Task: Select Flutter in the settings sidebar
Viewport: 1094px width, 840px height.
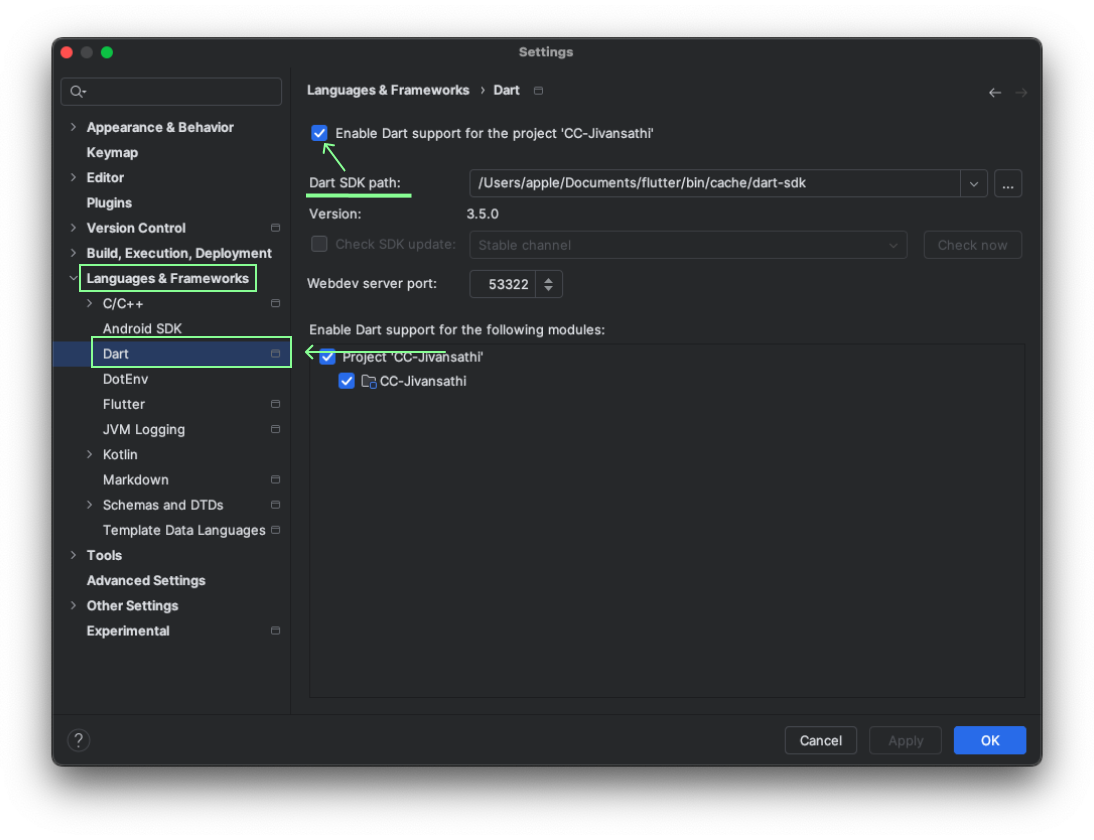Action: tap(123, 404)
